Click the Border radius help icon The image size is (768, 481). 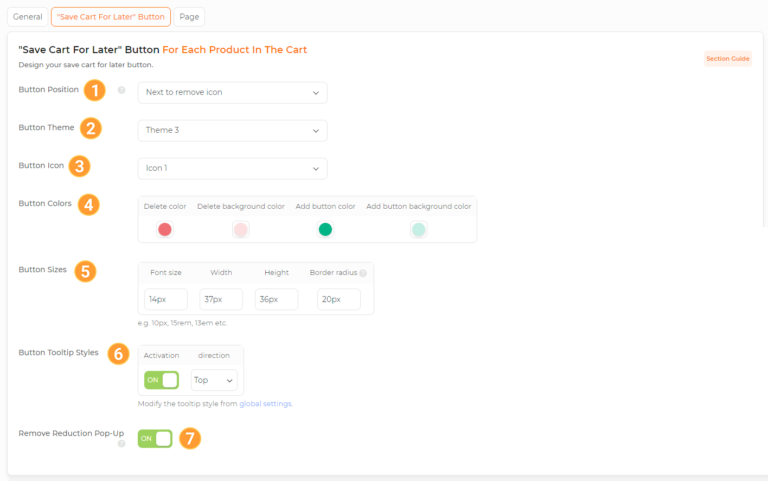tap(363, 273)
